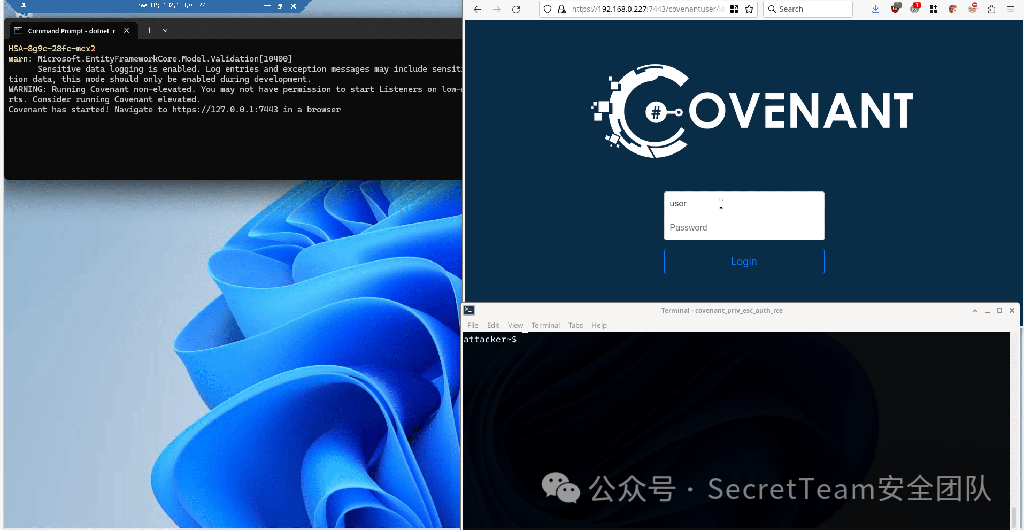Open the extension with red notification badge
1024x530 pixels.
915,8
